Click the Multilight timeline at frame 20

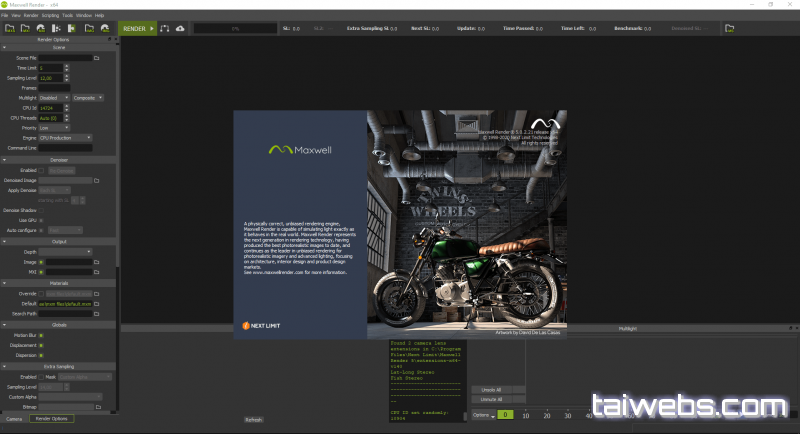point(548,414)
